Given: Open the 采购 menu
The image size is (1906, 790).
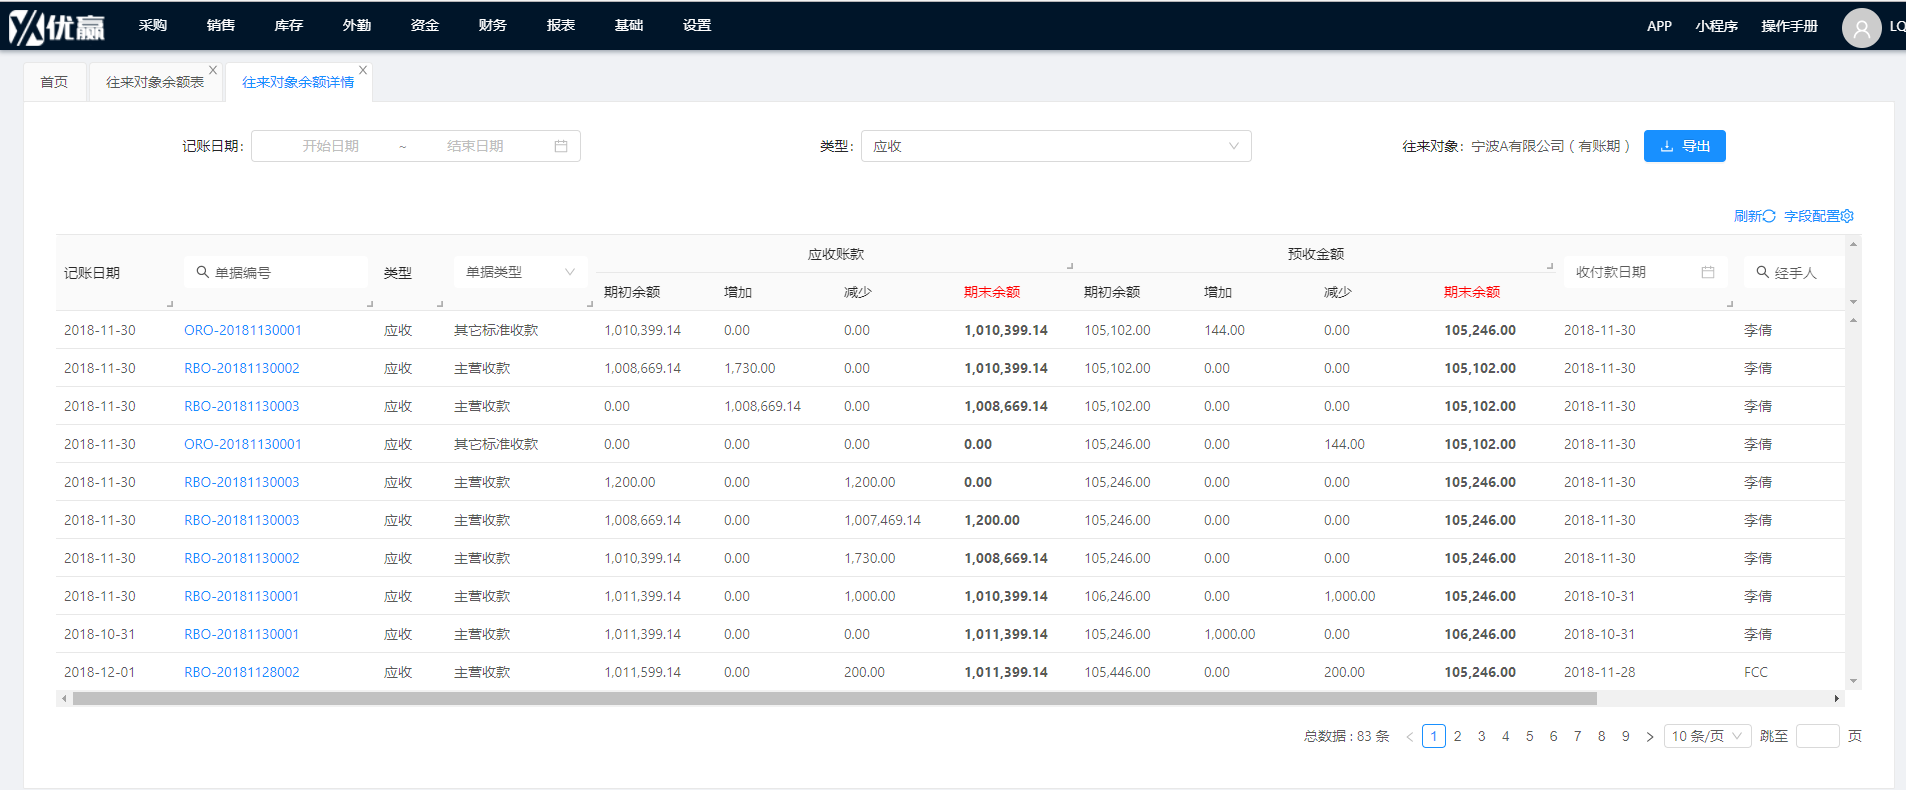Looking at the screenshot, I should 153,26.
